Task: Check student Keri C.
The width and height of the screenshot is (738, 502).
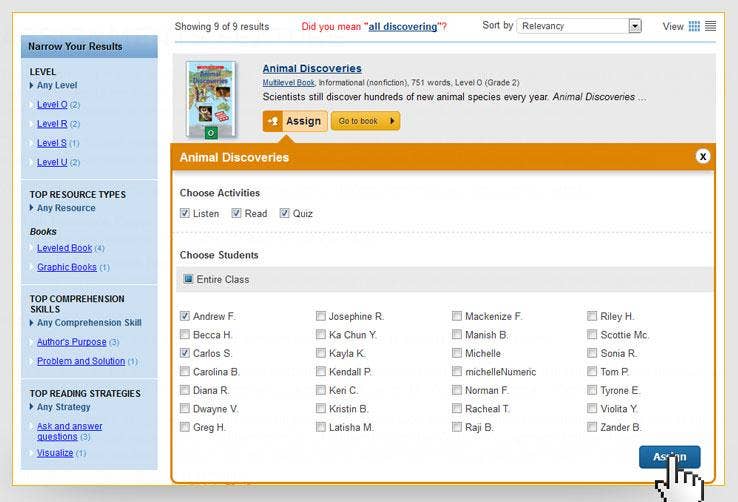Action: (321, 390)
